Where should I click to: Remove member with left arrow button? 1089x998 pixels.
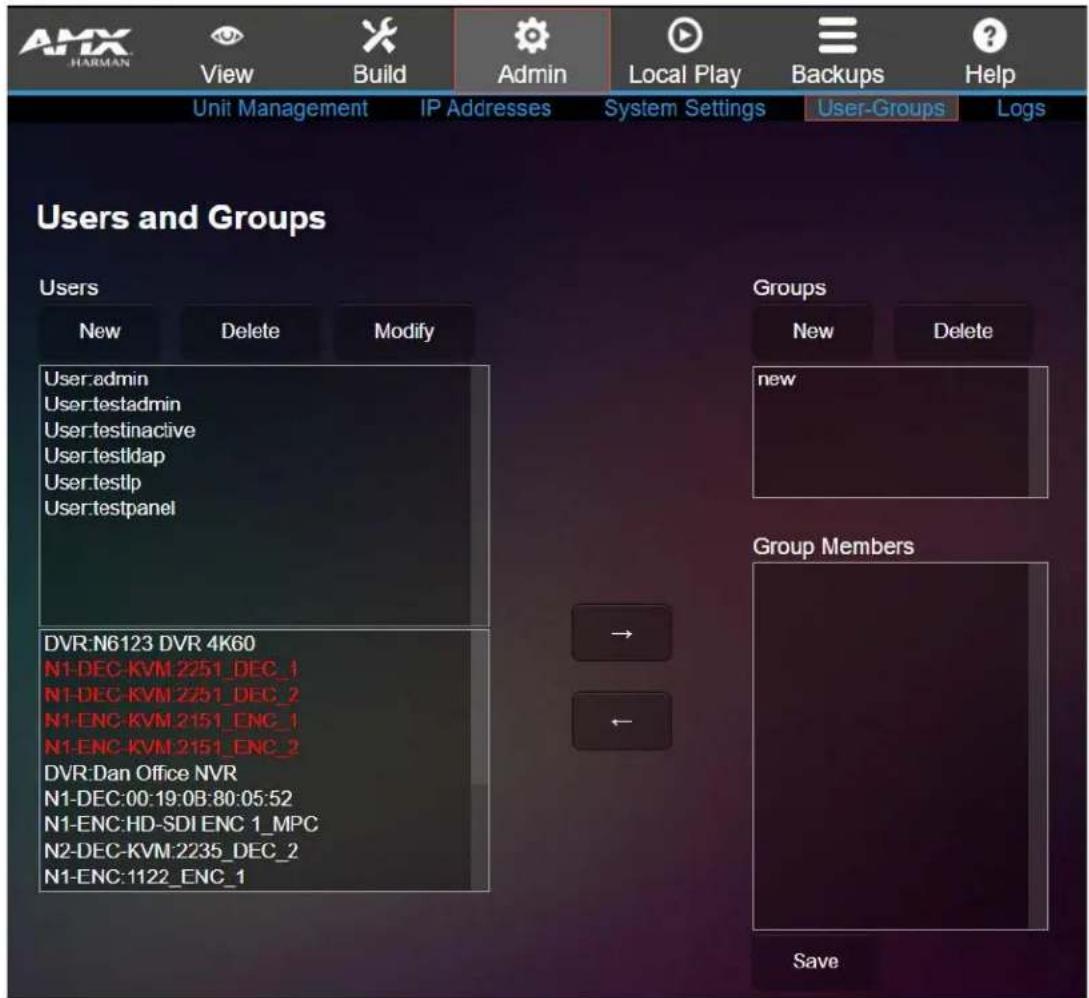622,722
